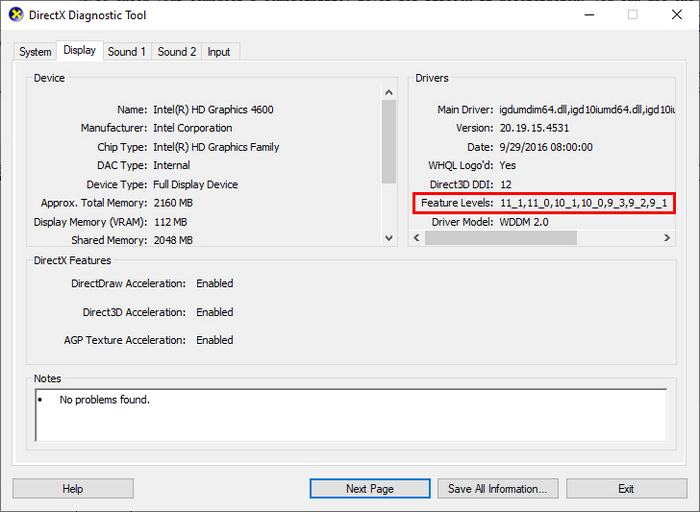Viewport: 700px width, 512px height.
Task: Open the Sound 2 tab
Action: pyautogui.click(x=177, y=52)
